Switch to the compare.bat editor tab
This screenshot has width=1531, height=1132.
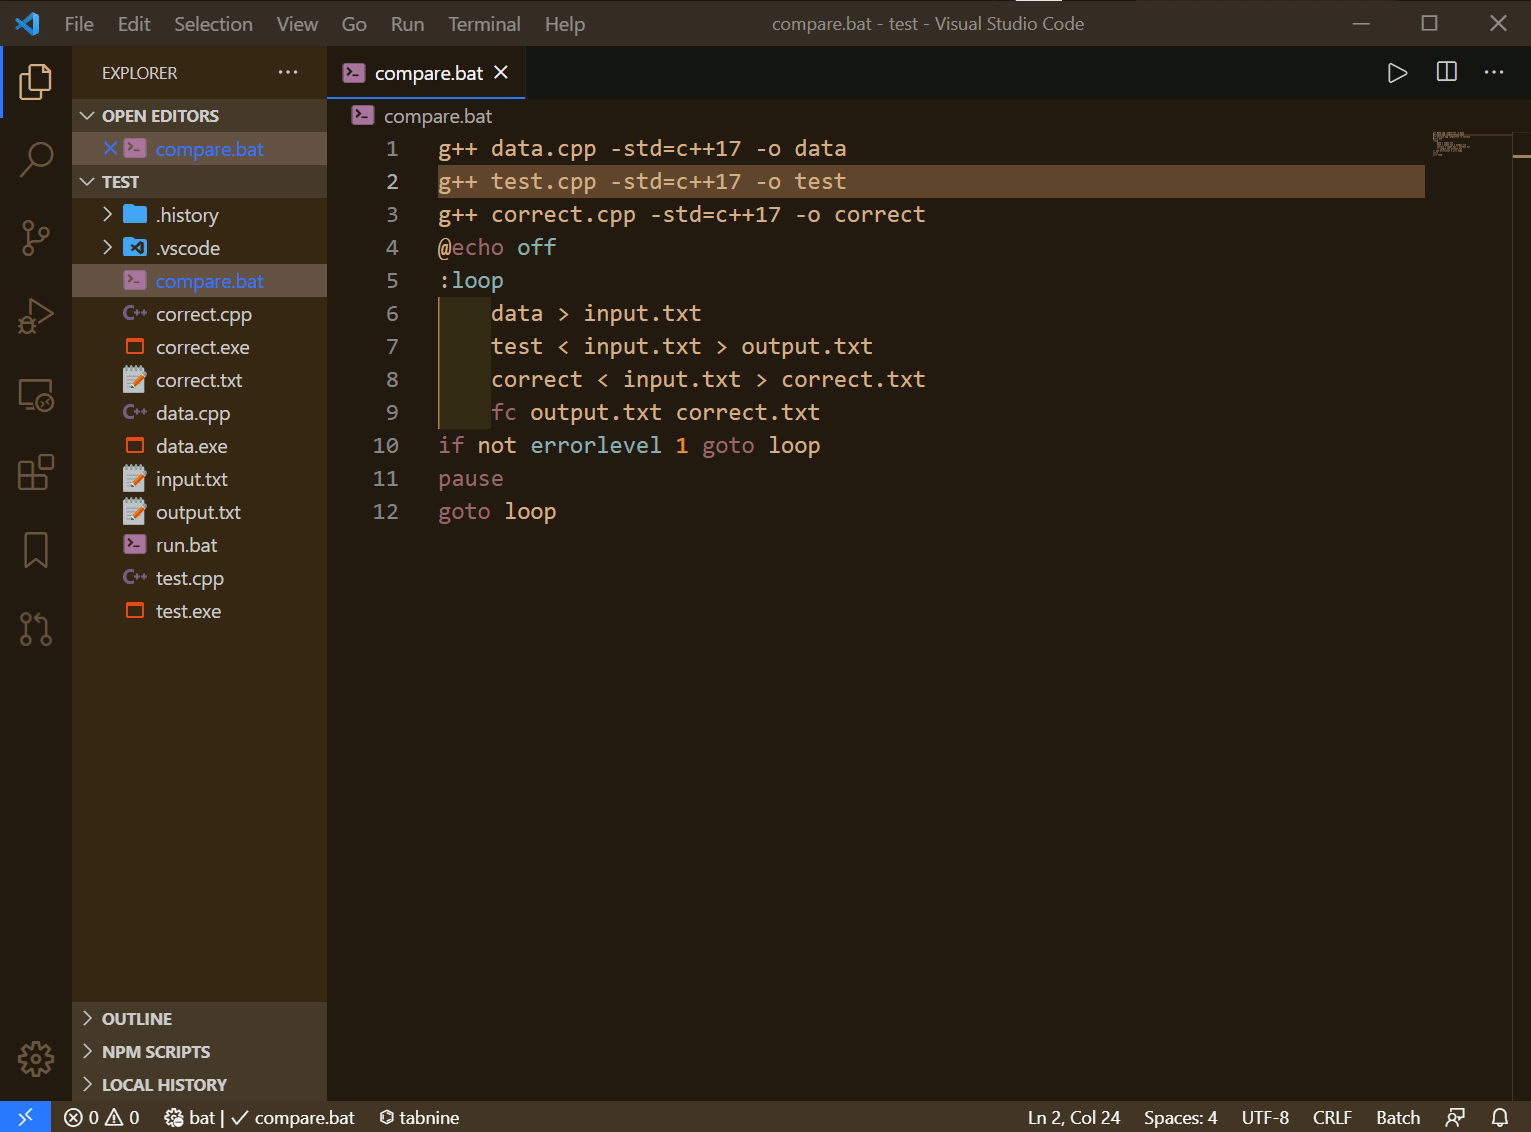(x=425, y=73)
